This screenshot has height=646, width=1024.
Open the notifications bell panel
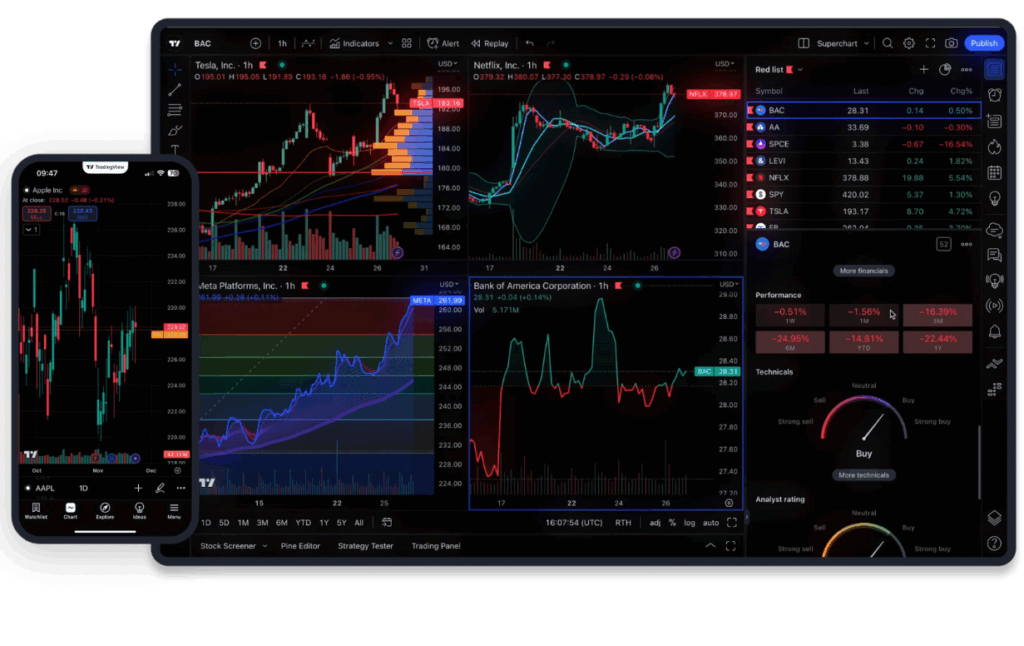click(x=995, y=332)
